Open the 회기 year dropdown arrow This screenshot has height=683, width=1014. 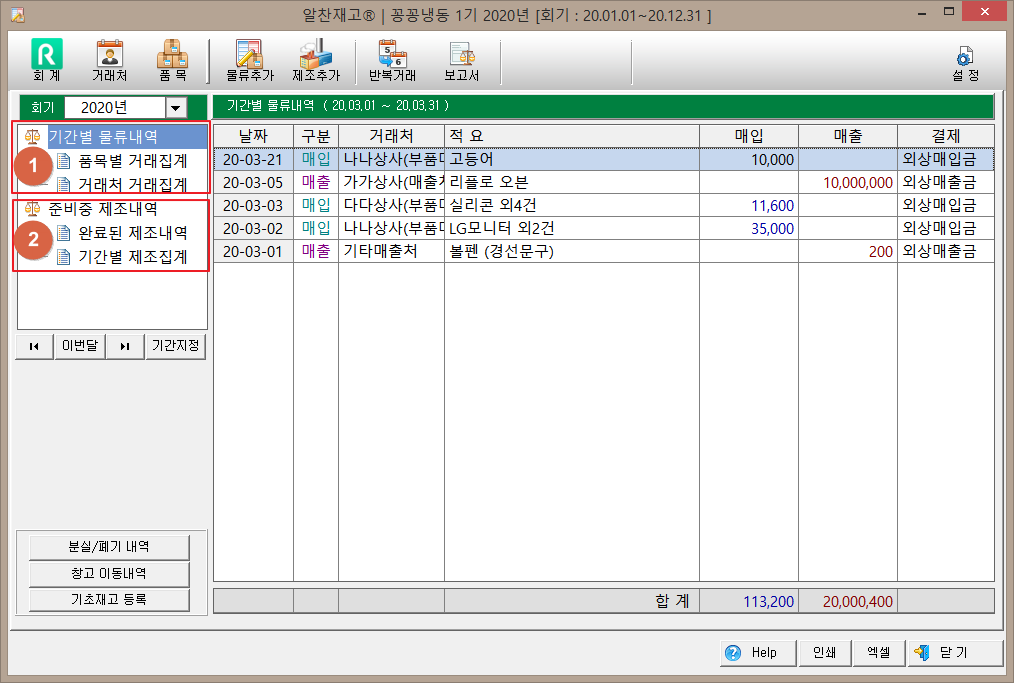176,108
